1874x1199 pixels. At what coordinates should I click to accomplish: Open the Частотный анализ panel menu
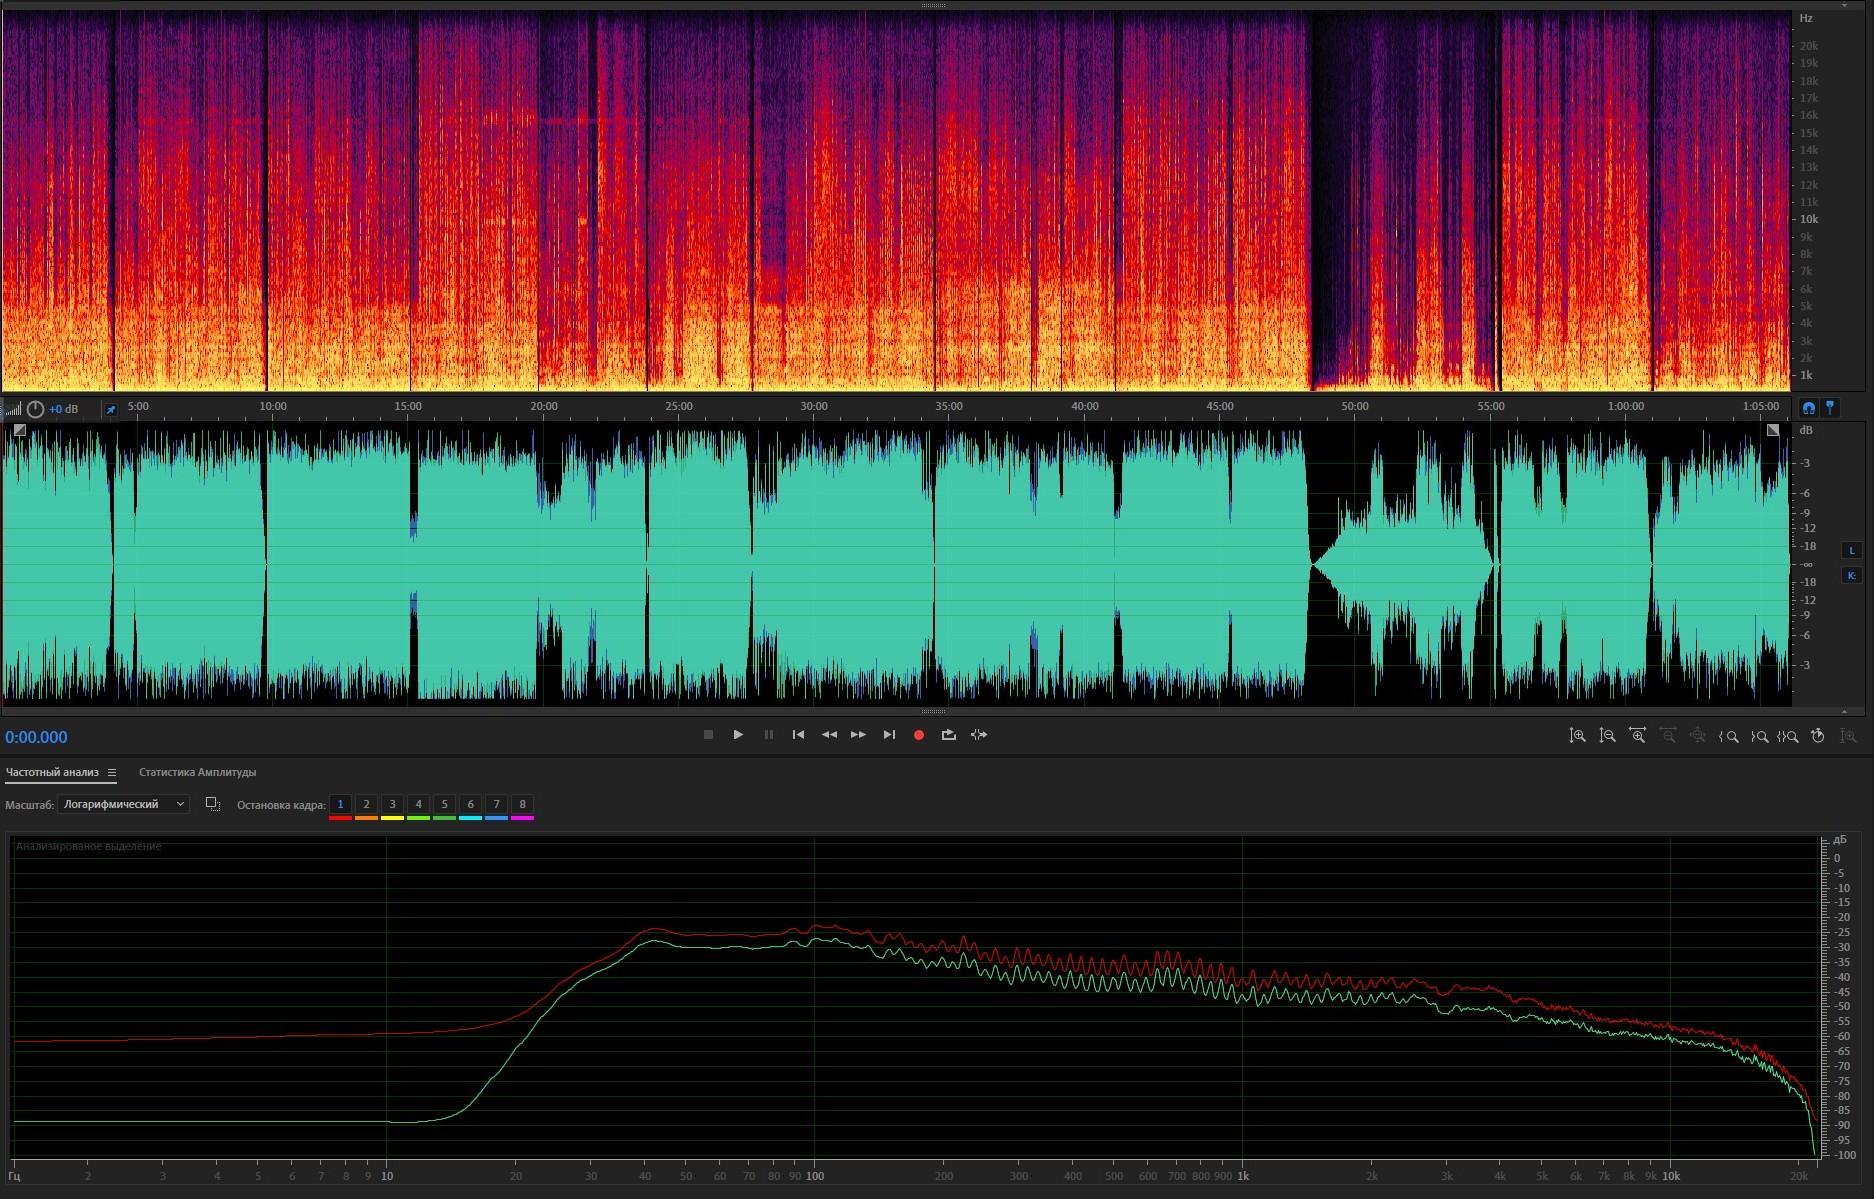(x=112, y=772)
